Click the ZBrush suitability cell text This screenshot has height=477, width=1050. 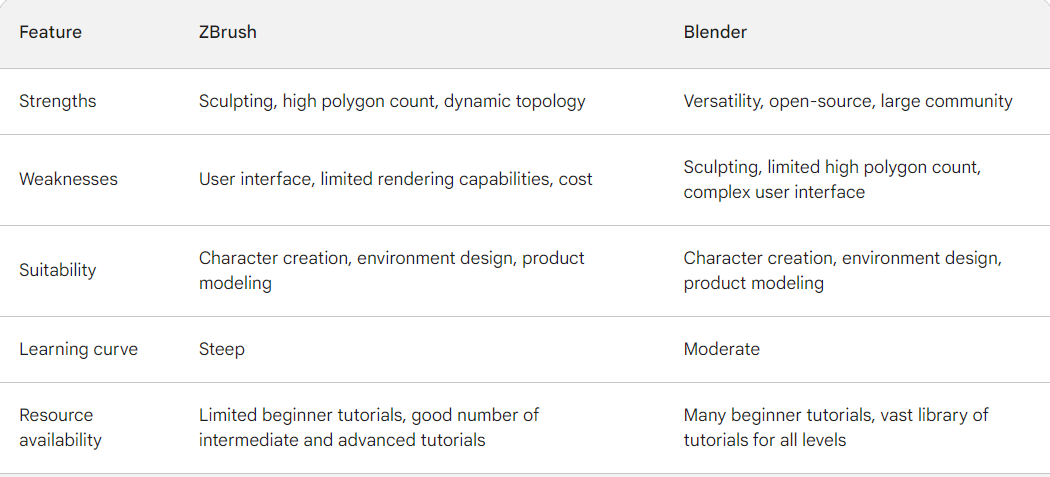391,270
